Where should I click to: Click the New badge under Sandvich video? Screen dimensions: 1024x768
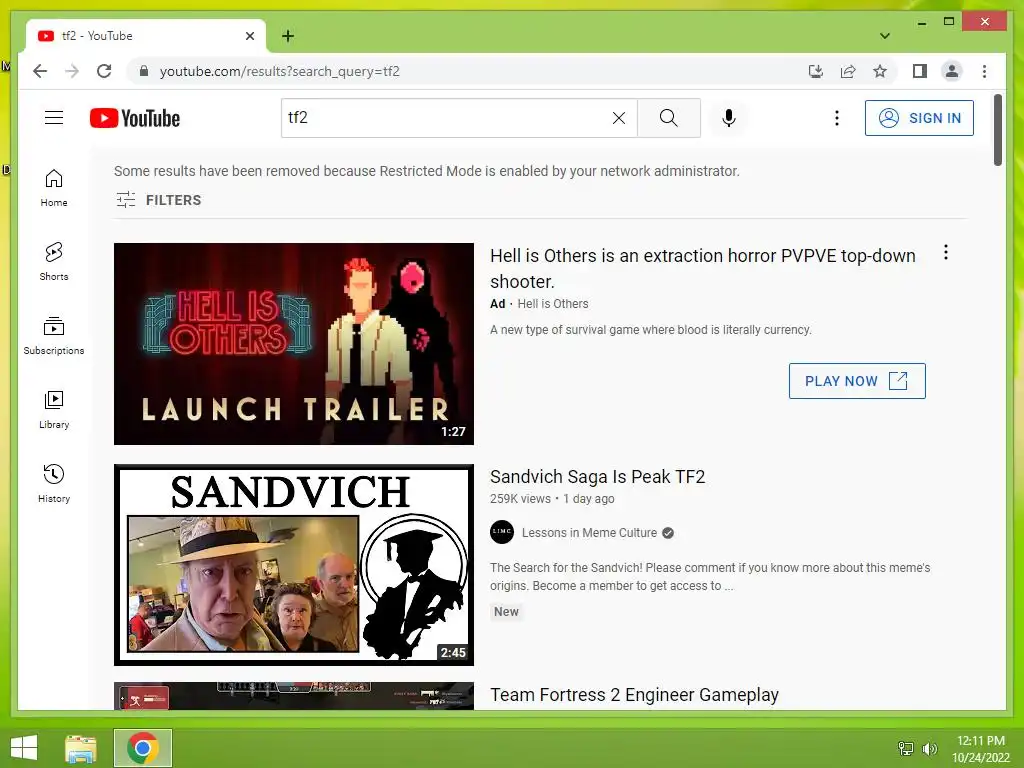coord(506,612)
